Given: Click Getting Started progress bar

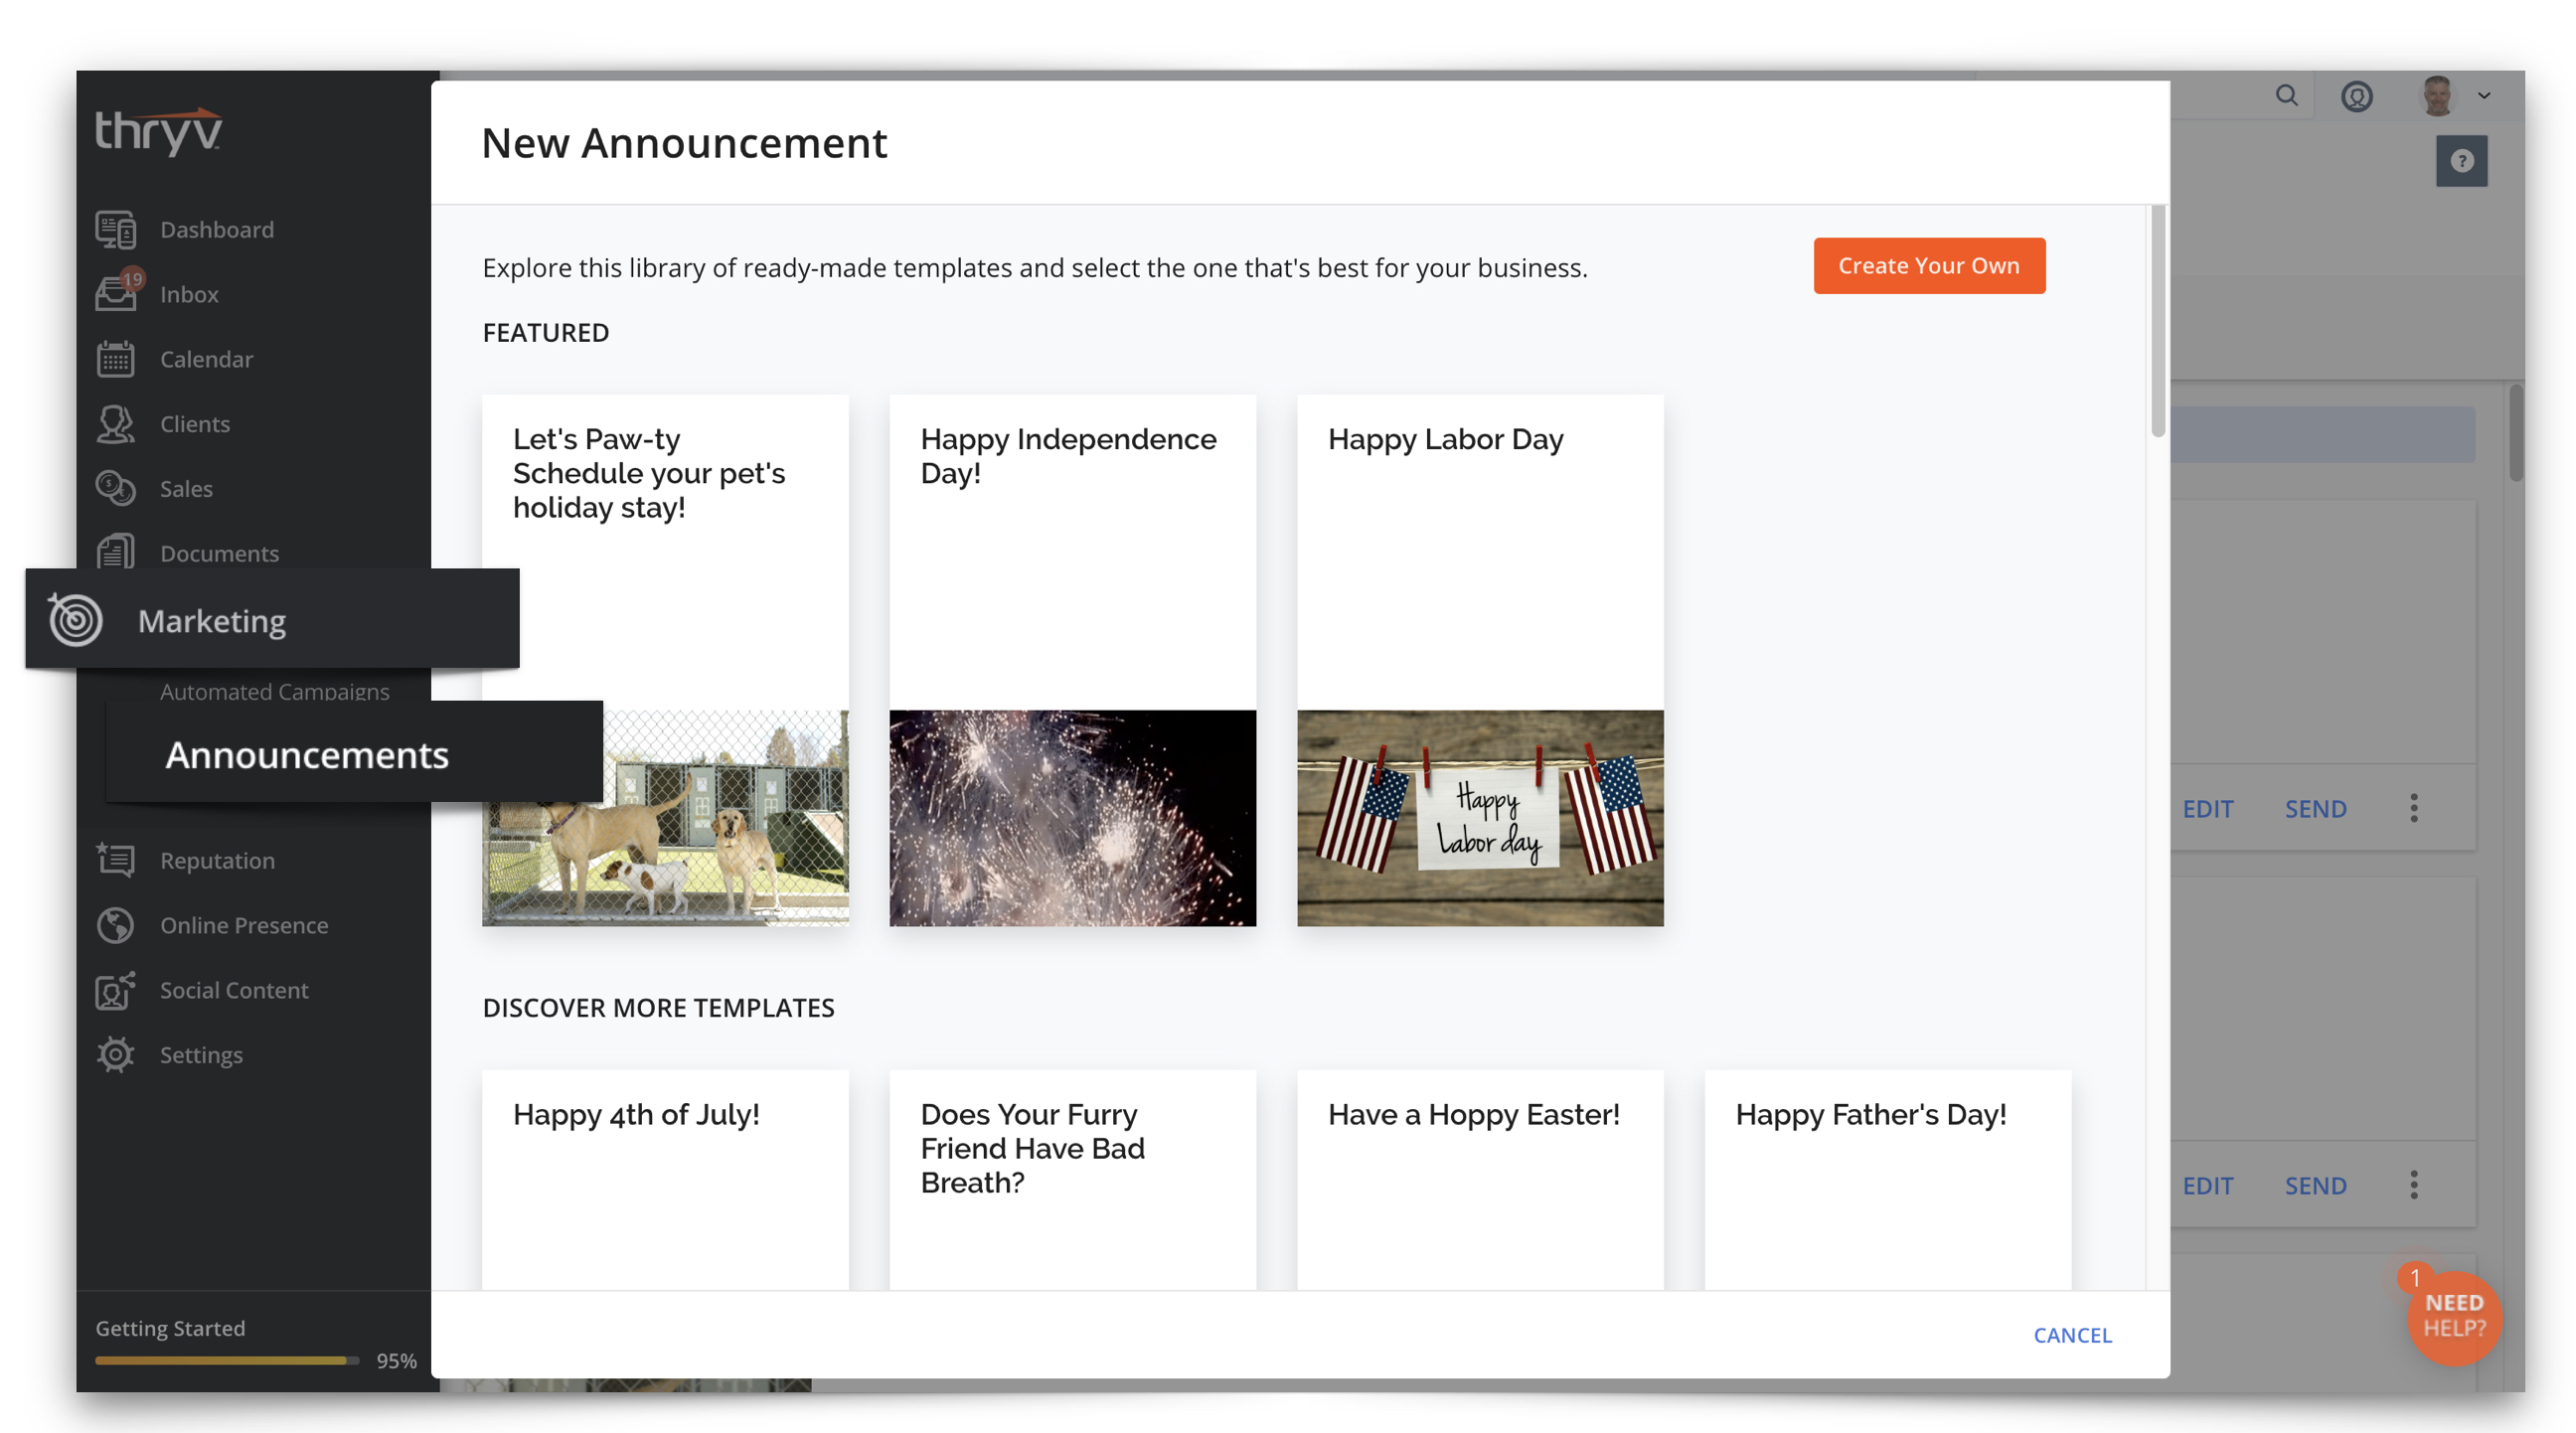Looking at the screenshot, I should [227, 1360].
